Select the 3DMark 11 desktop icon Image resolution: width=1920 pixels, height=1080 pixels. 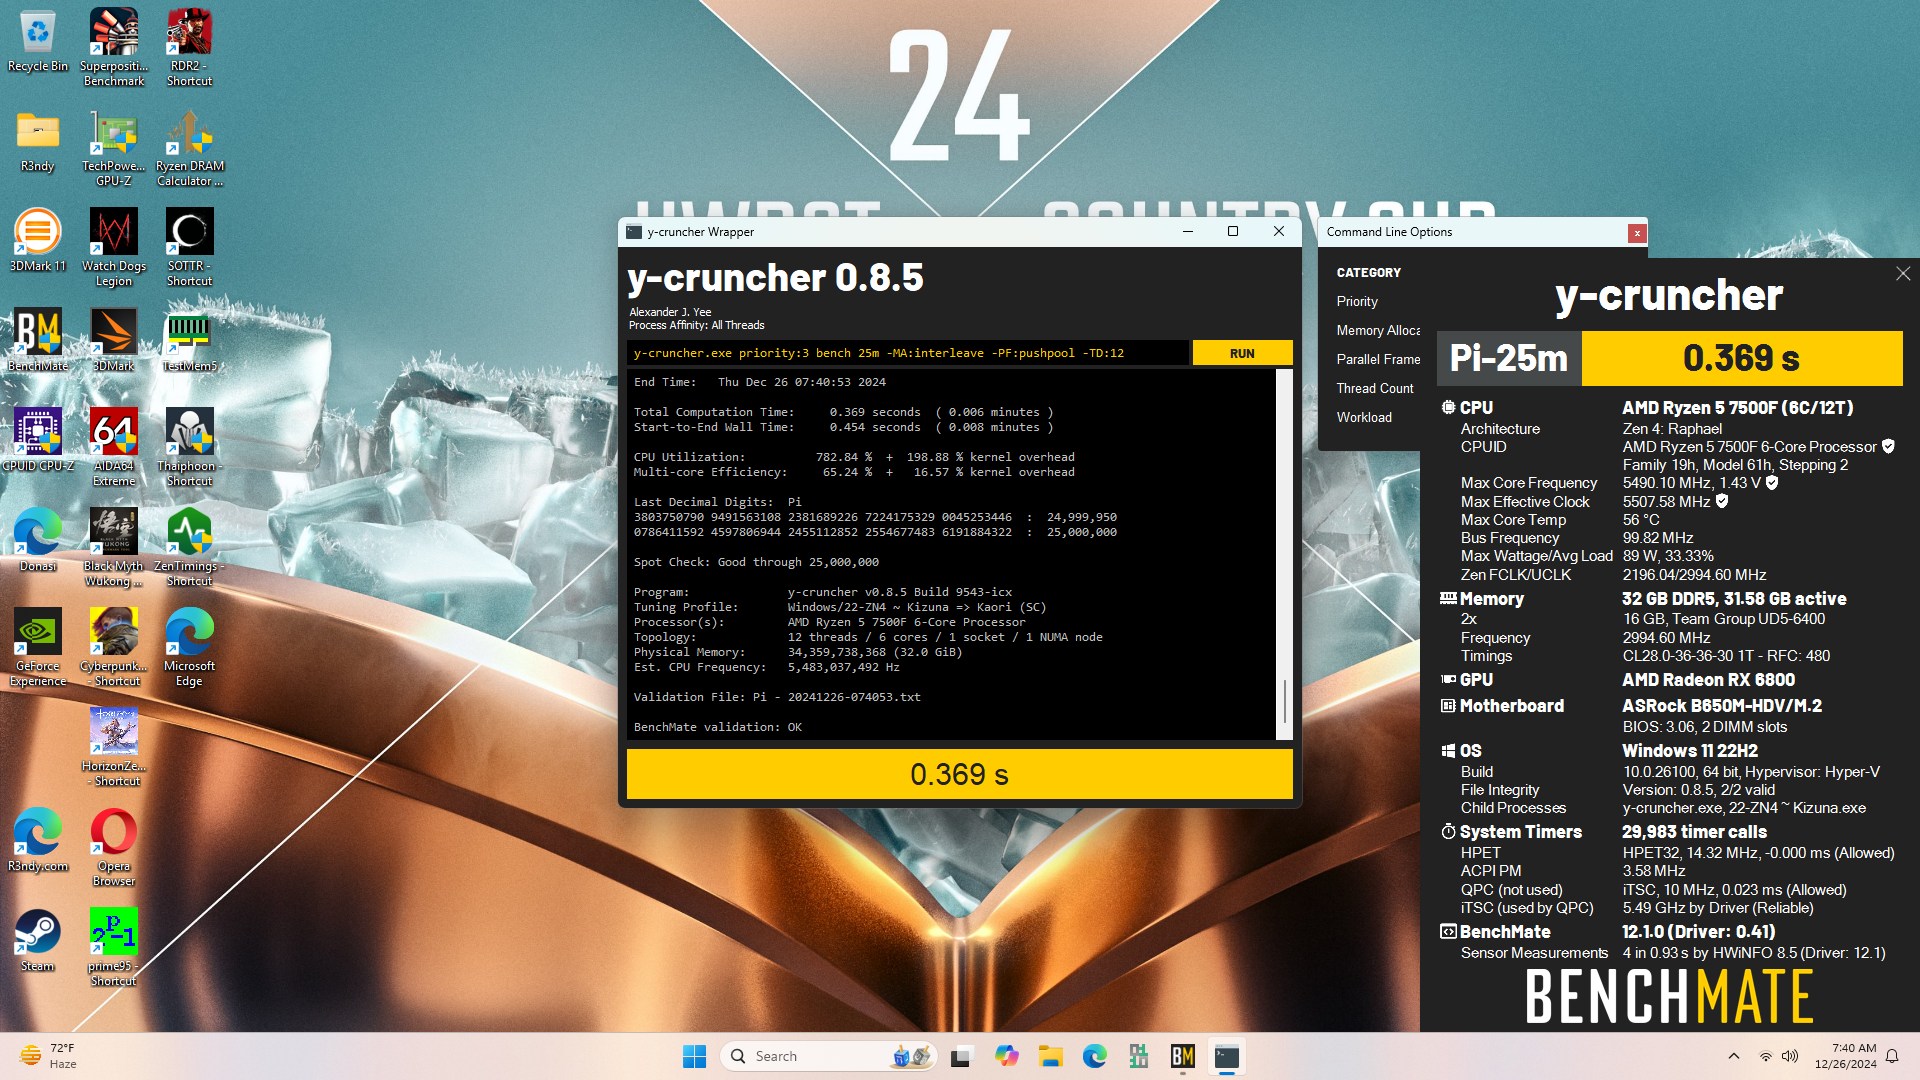click(x=38, y=241)
